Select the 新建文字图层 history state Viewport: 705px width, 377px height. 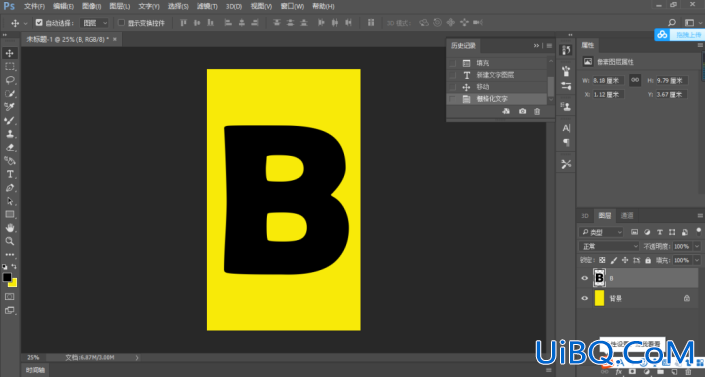495,75
